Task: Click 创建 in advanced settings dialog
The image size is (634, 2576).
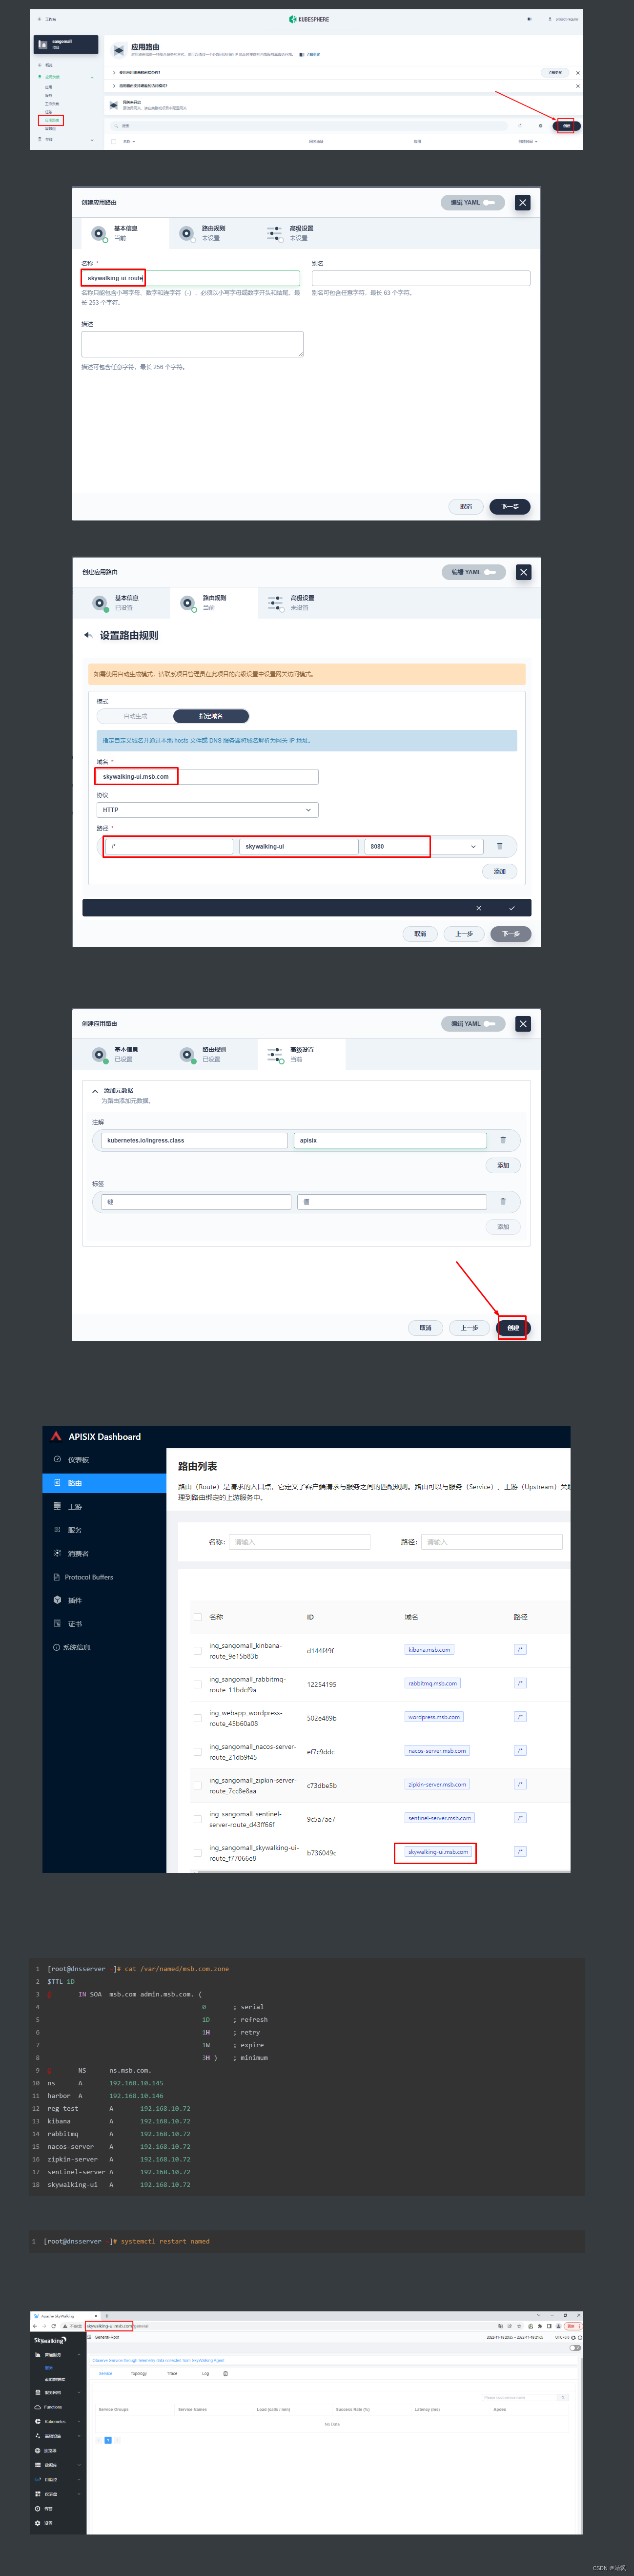Action: tap(513, 1328)
